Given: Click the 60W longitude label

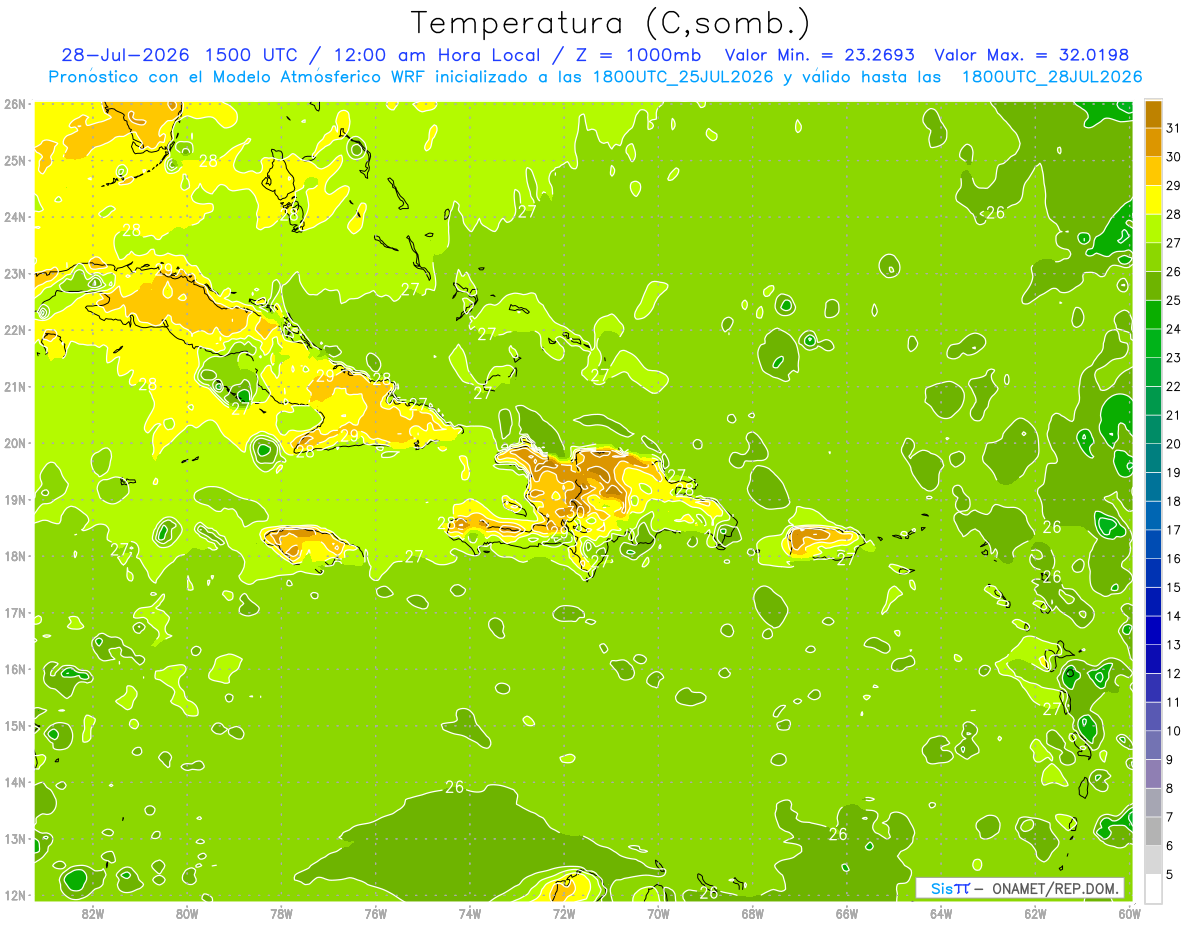Looking at the screenshot, I should click(x=1130, y=913).
